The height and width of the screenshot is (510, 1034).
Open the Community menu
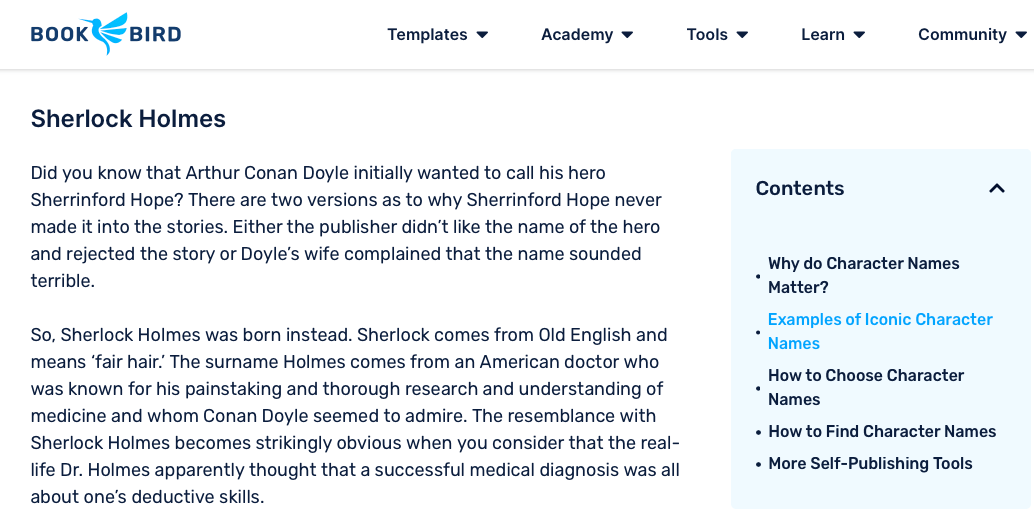click(962, 35)
